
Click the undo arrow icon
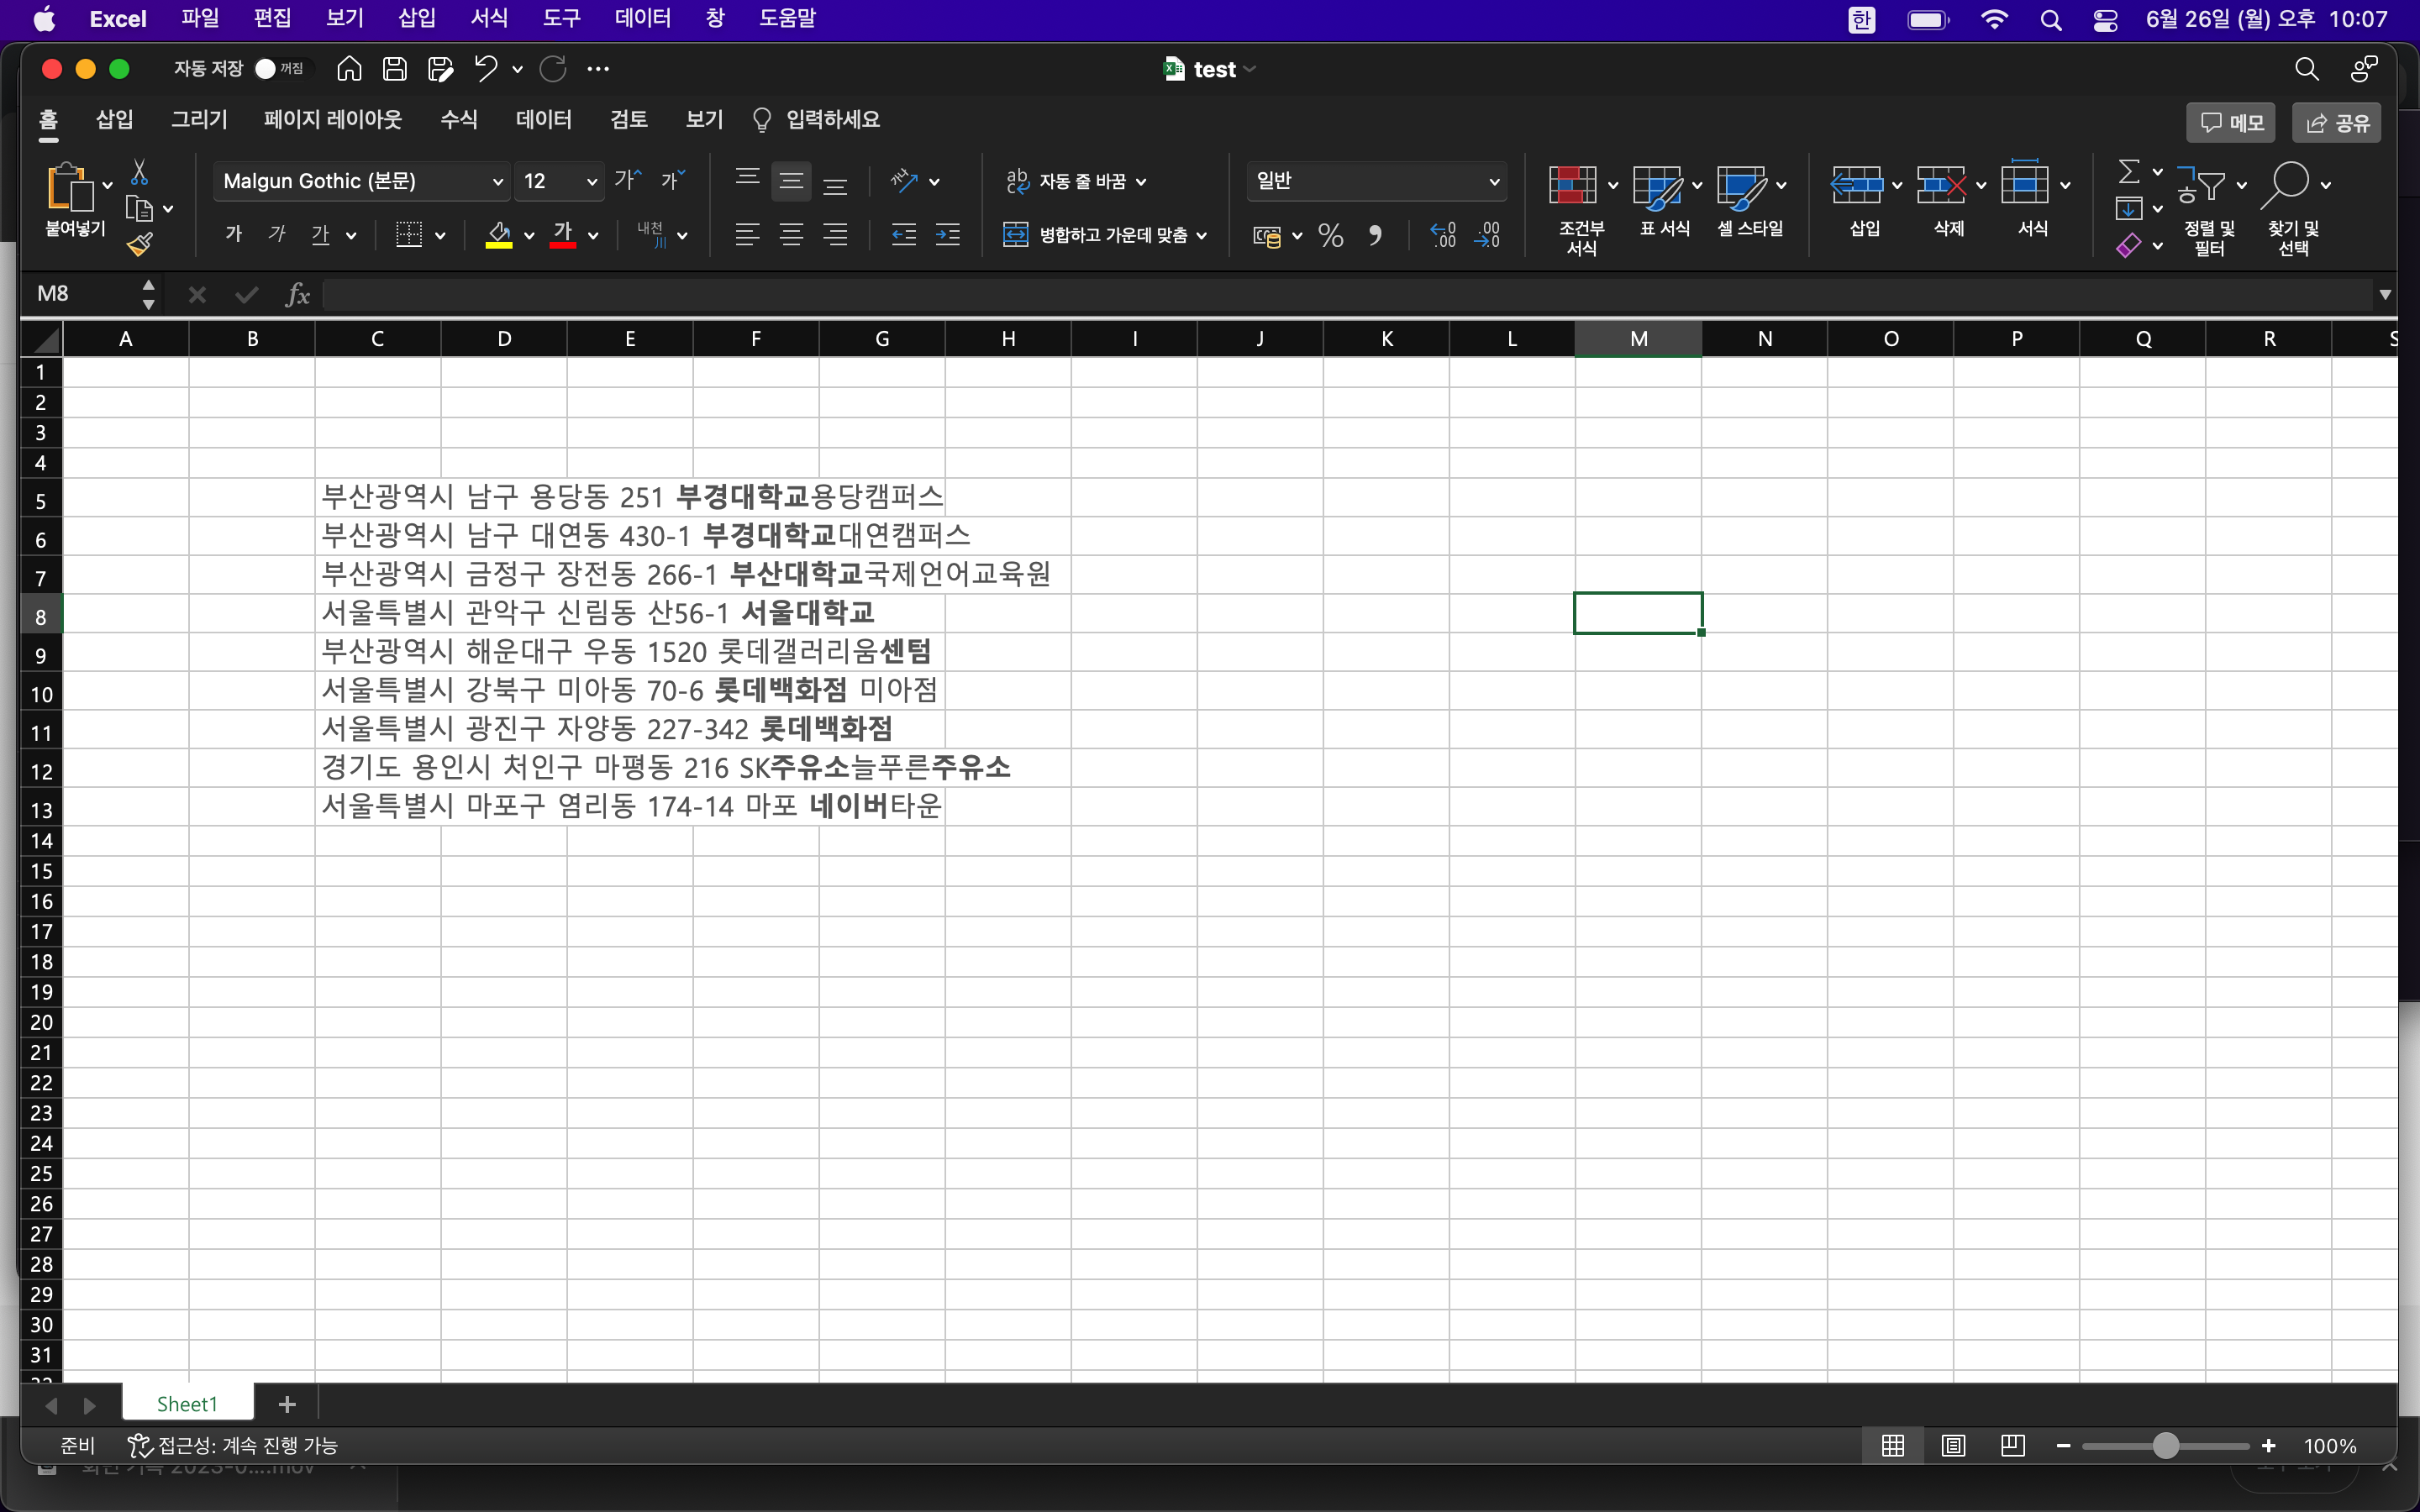pos(486,69)
